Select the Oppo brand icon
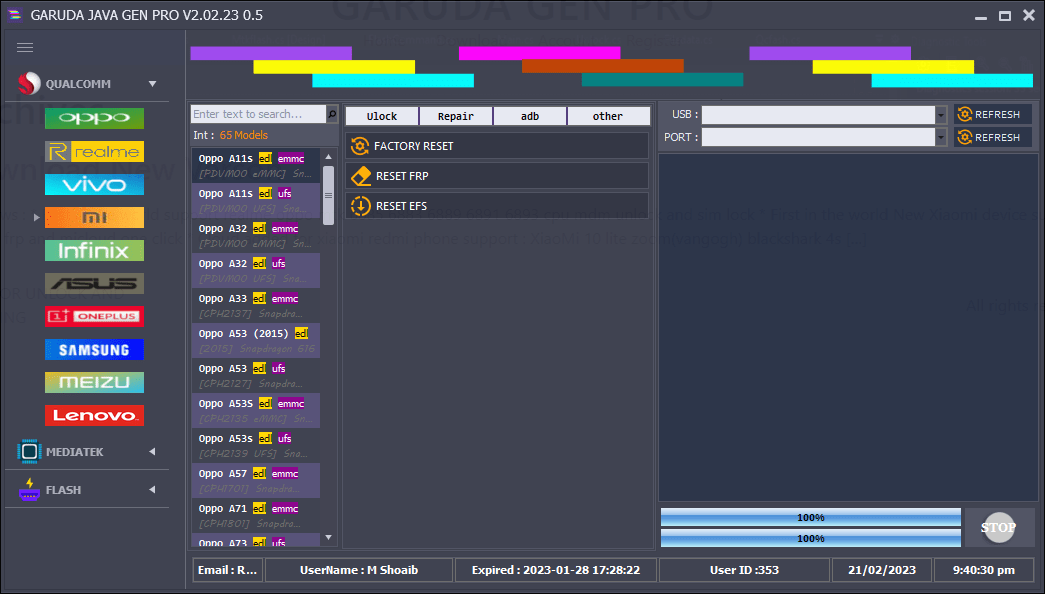 pos(93,118)
